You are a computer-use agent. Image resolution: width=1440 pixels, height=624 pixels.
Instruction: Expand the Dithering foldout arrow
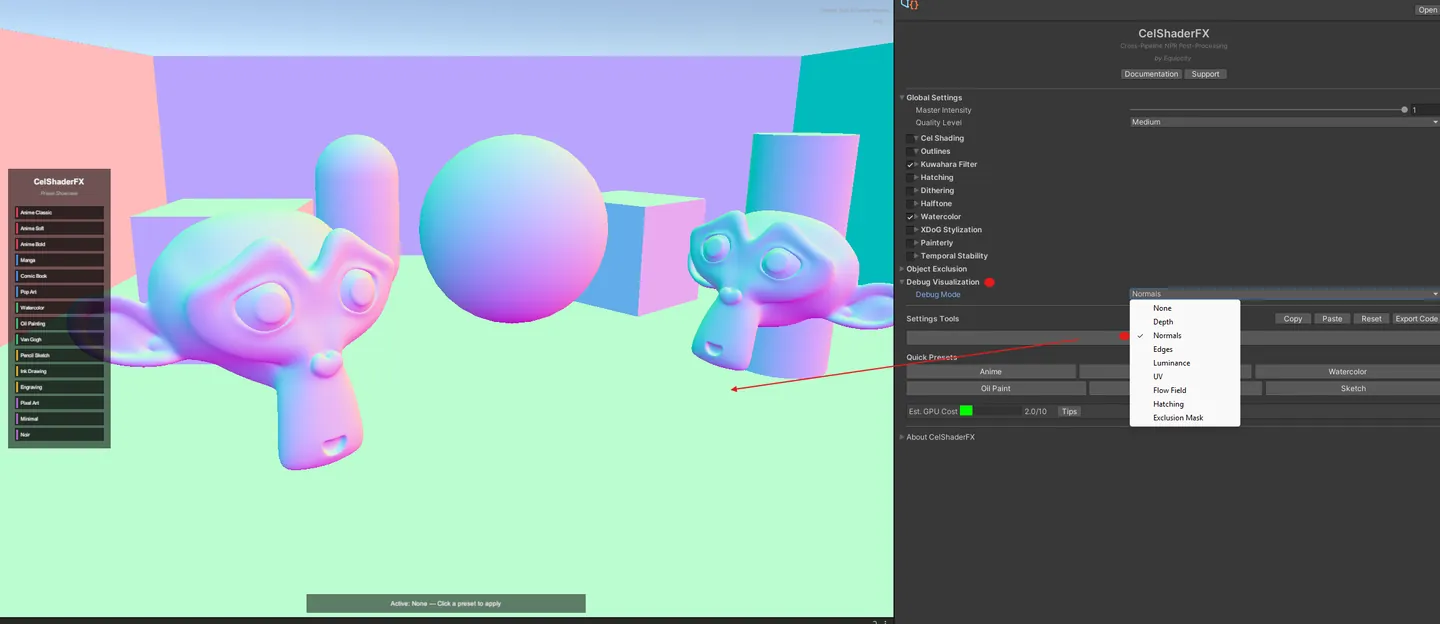(x=917, y=190)
